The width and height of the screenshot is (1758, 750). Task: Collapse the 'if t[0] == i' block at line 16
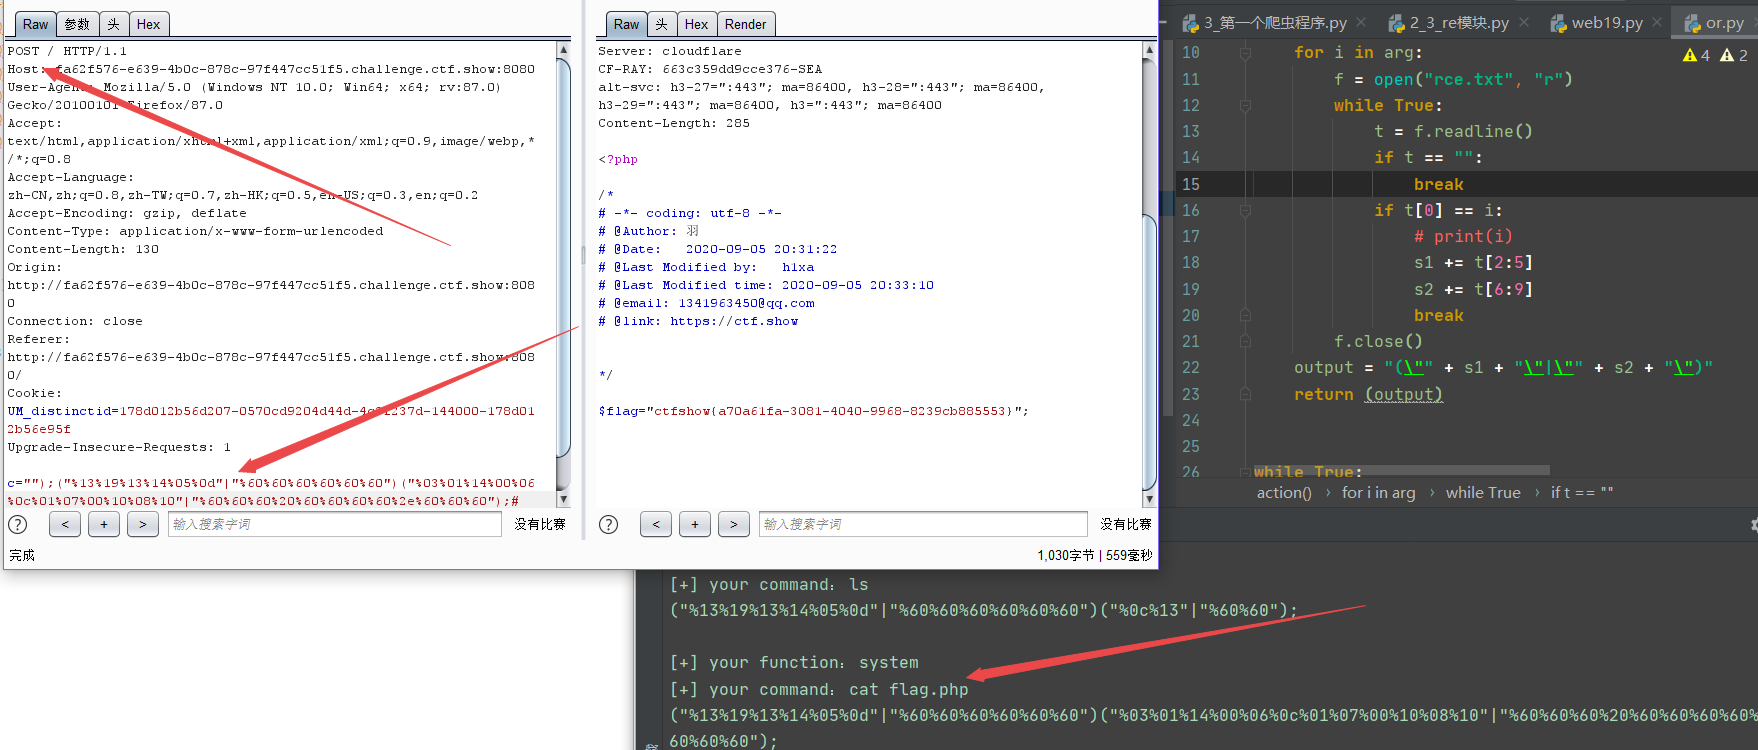pyautogui.click(x=1245, y=210)
